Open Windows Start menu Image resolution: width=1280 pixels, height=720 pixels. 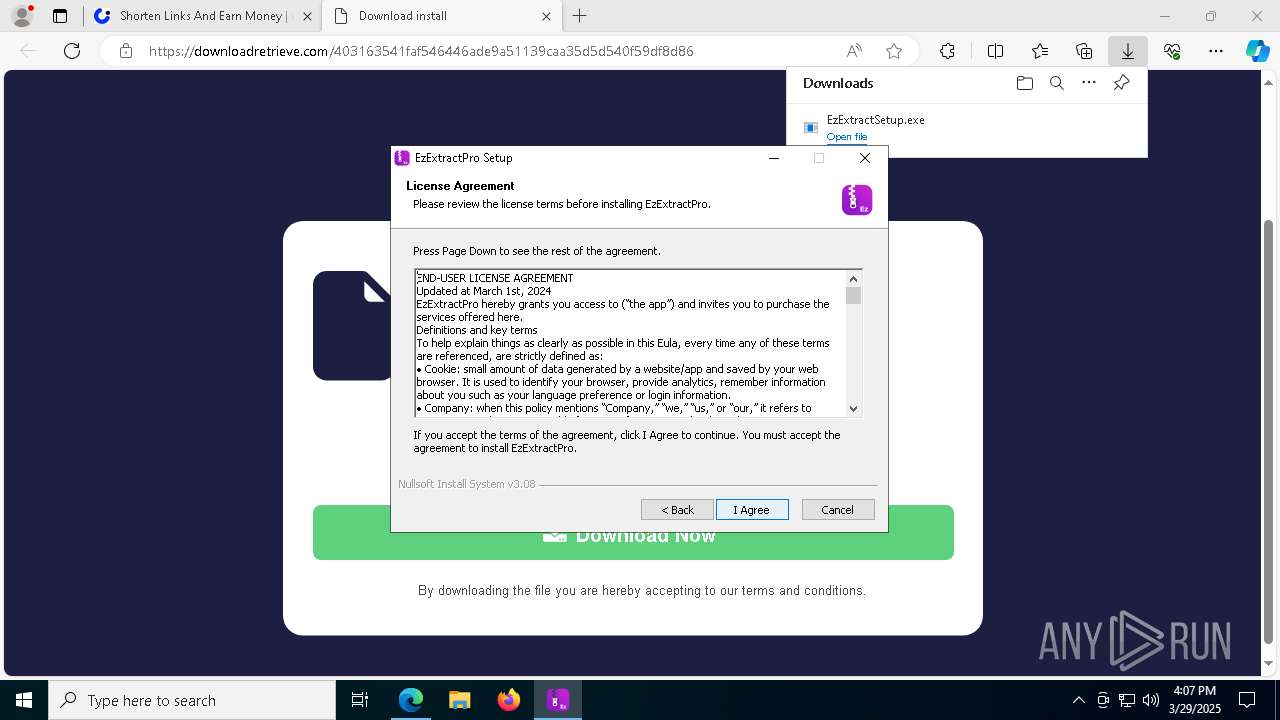click(x=24, y=700)
